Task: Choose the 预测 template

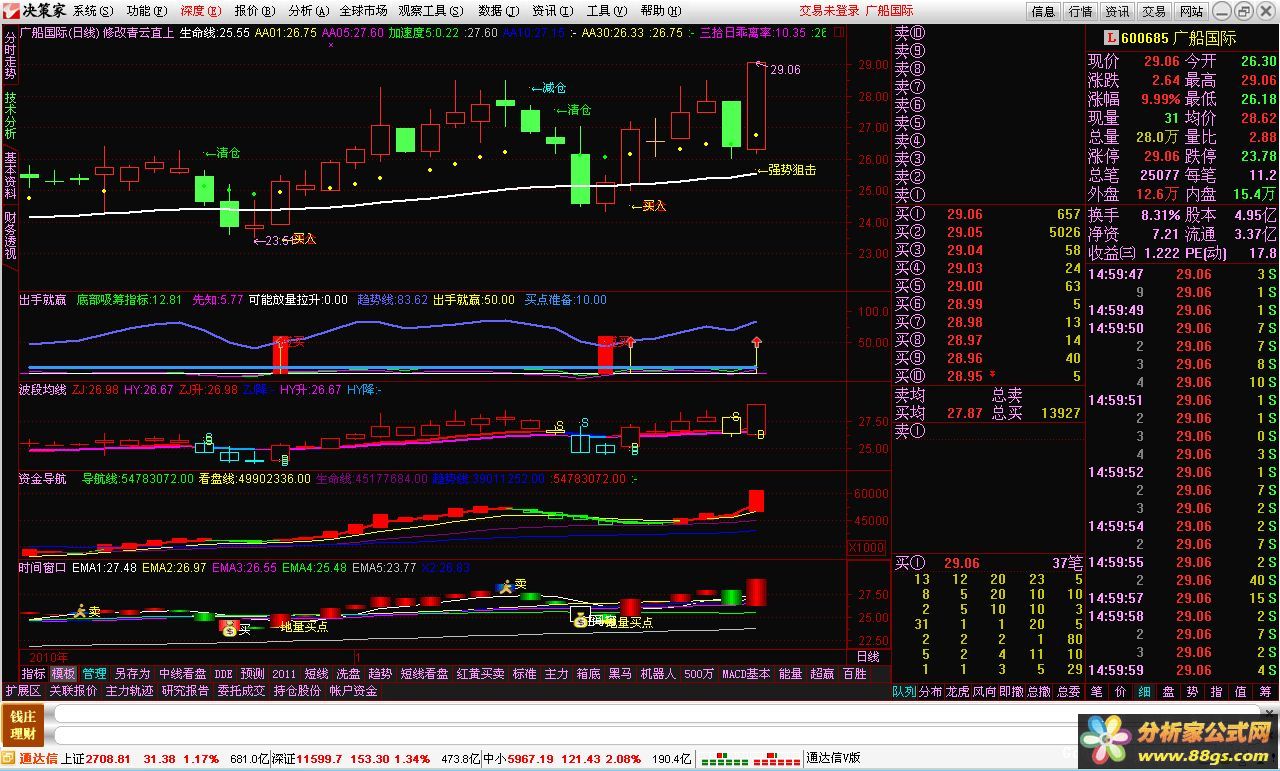Action: tap(253, 674)
